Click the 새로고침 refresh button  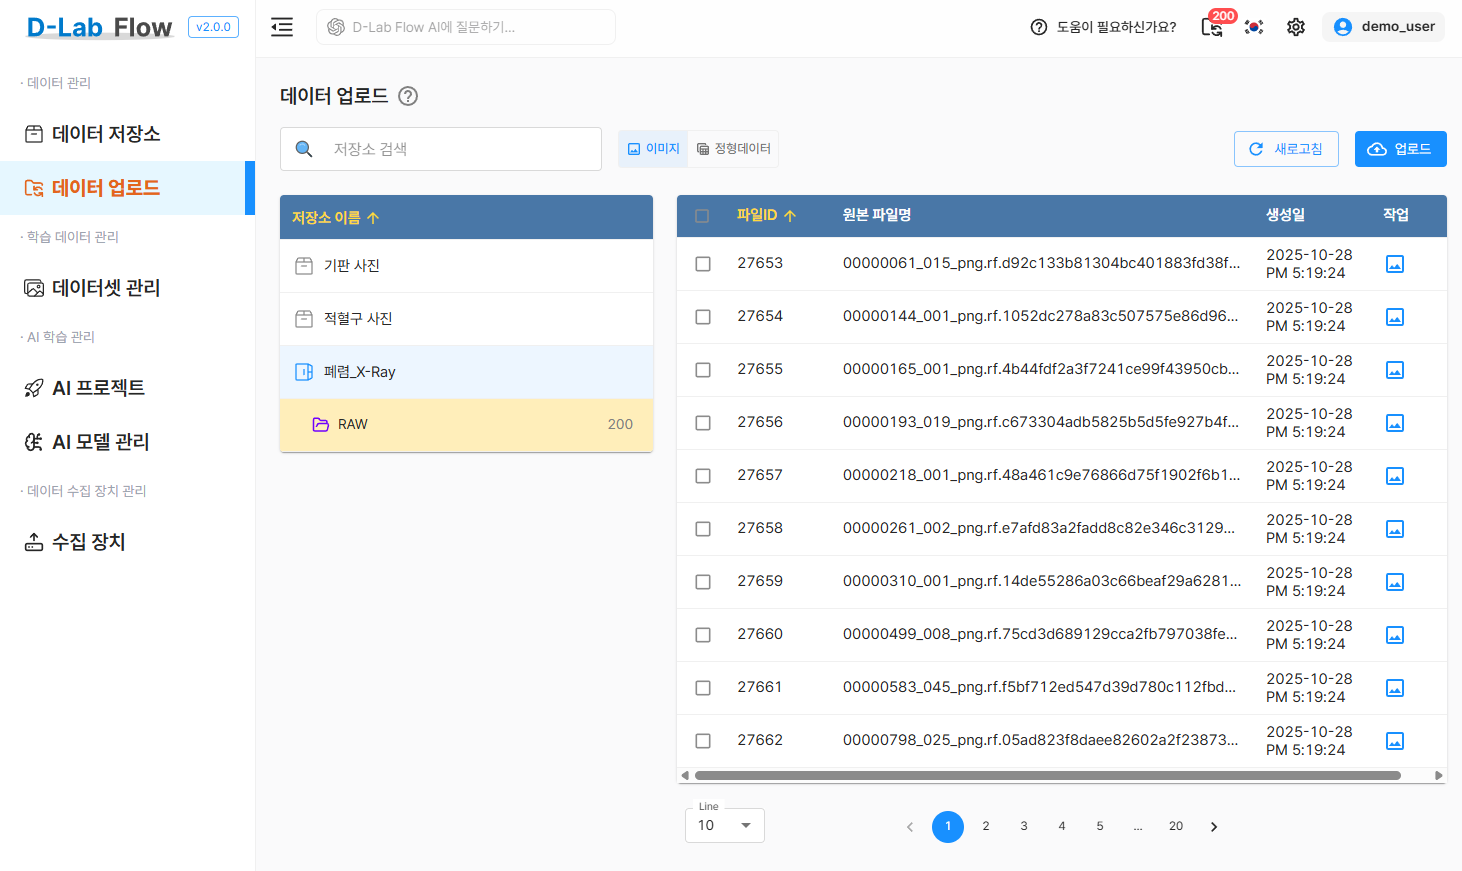(1286, 148)
